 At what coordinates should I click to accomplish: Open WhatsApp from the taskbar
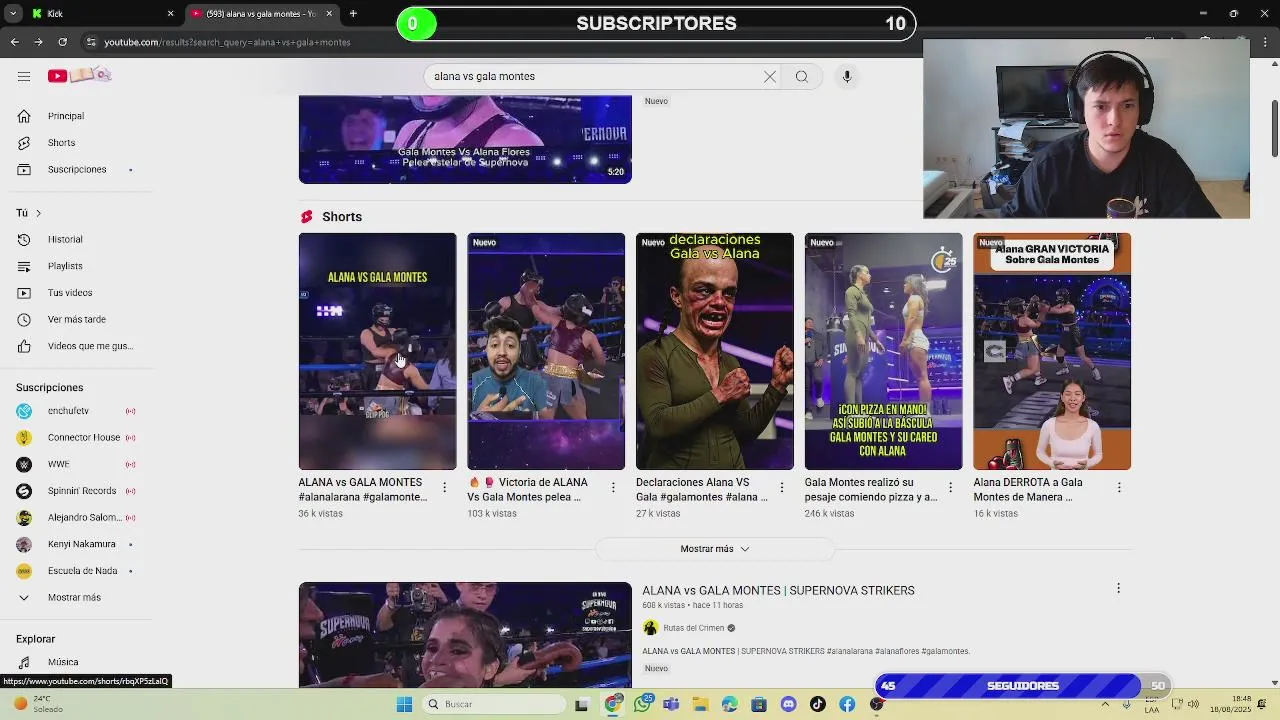642,704
